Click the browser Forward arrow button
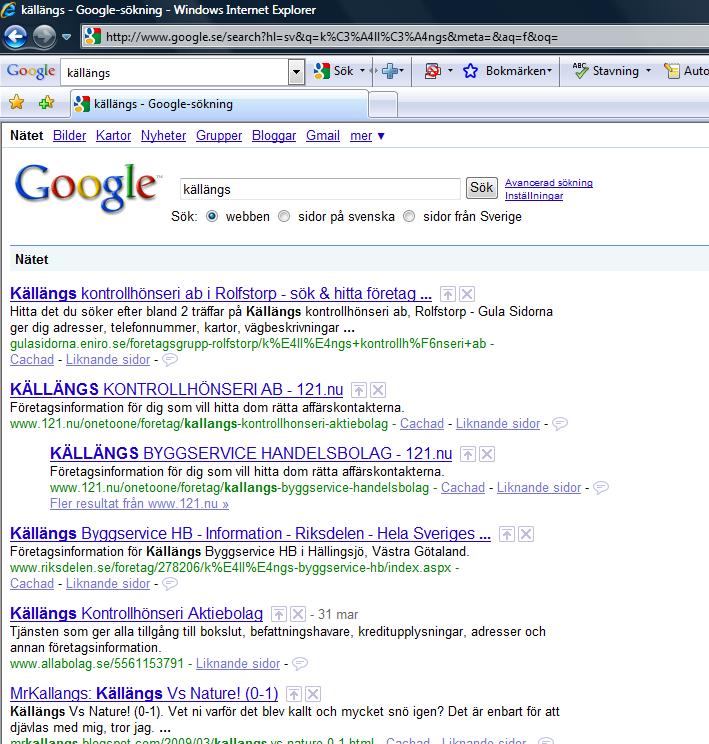 (44, 36)
